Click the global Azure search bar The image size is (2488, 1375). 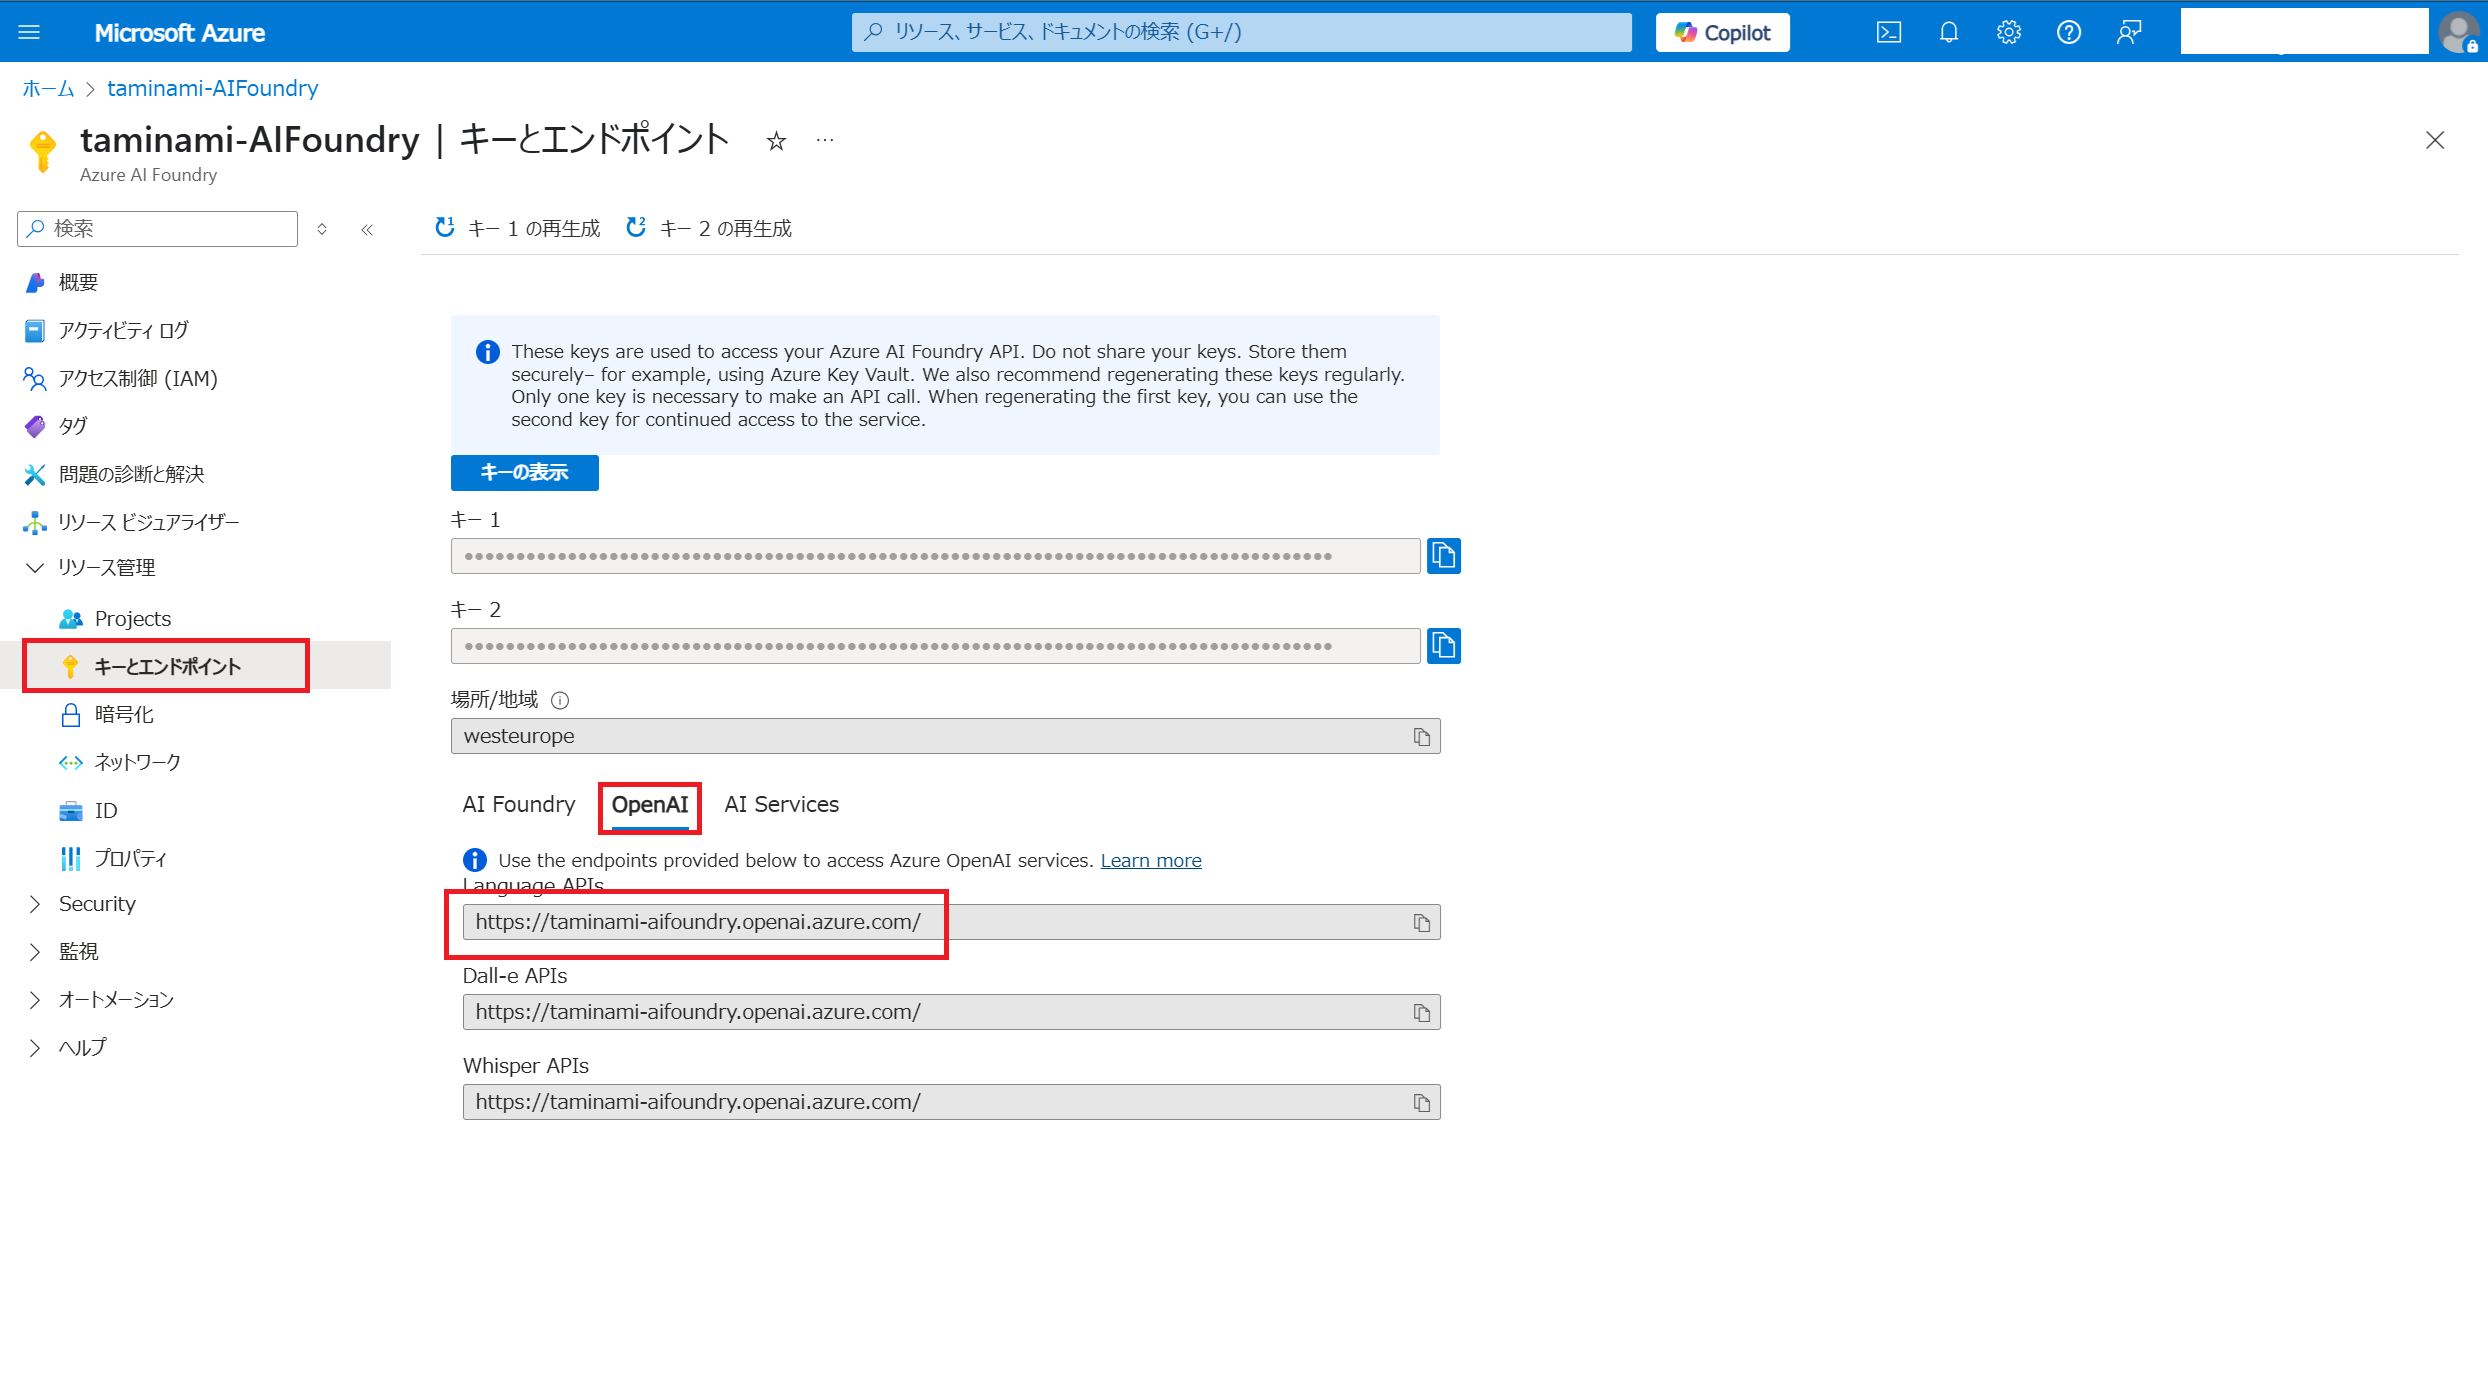[x=1241, y=32]
